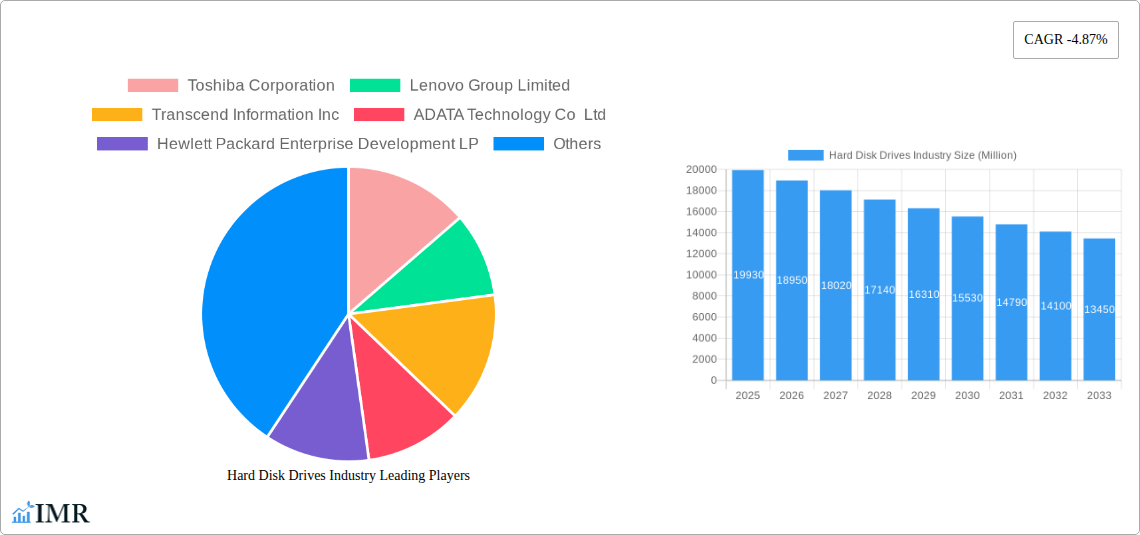
Task: Click the 2028 bar showing 17140
Action: point(880,289)
